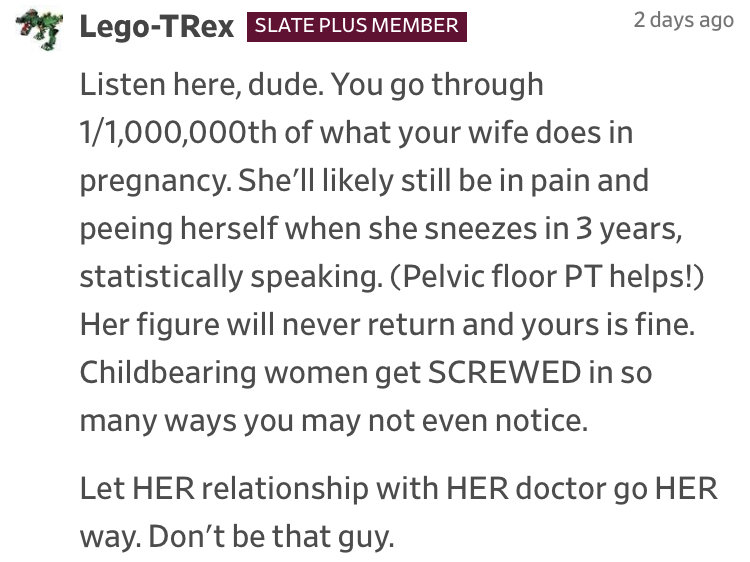Open the Lego-TRex dinosaur avatar
The image size is (750, 562).
40,30
